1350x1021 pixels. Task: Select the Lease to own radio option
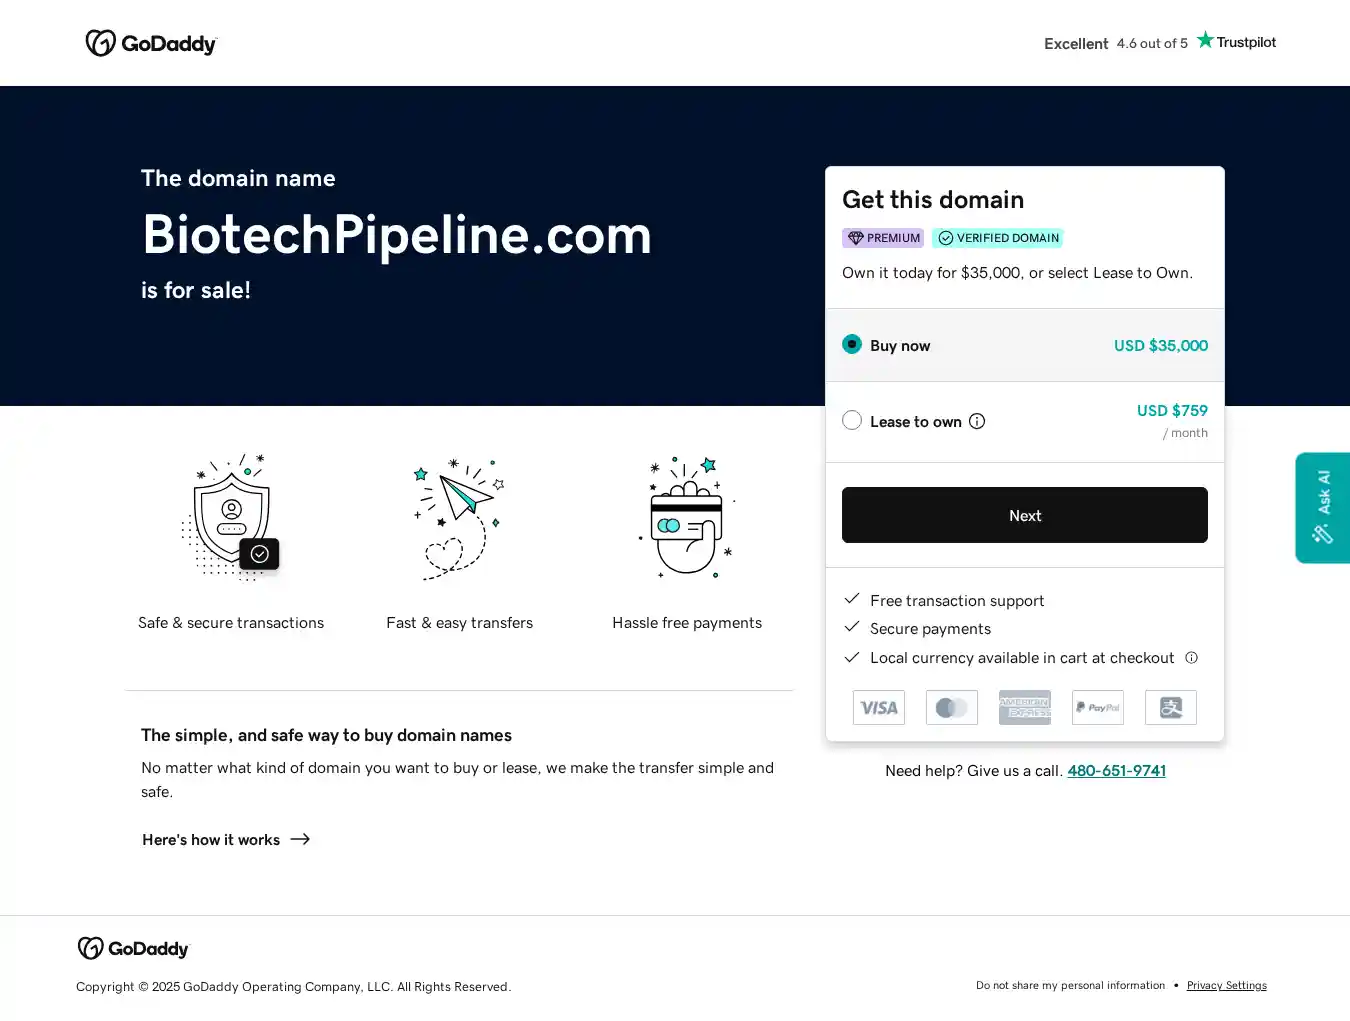click(x=852, y=421)
